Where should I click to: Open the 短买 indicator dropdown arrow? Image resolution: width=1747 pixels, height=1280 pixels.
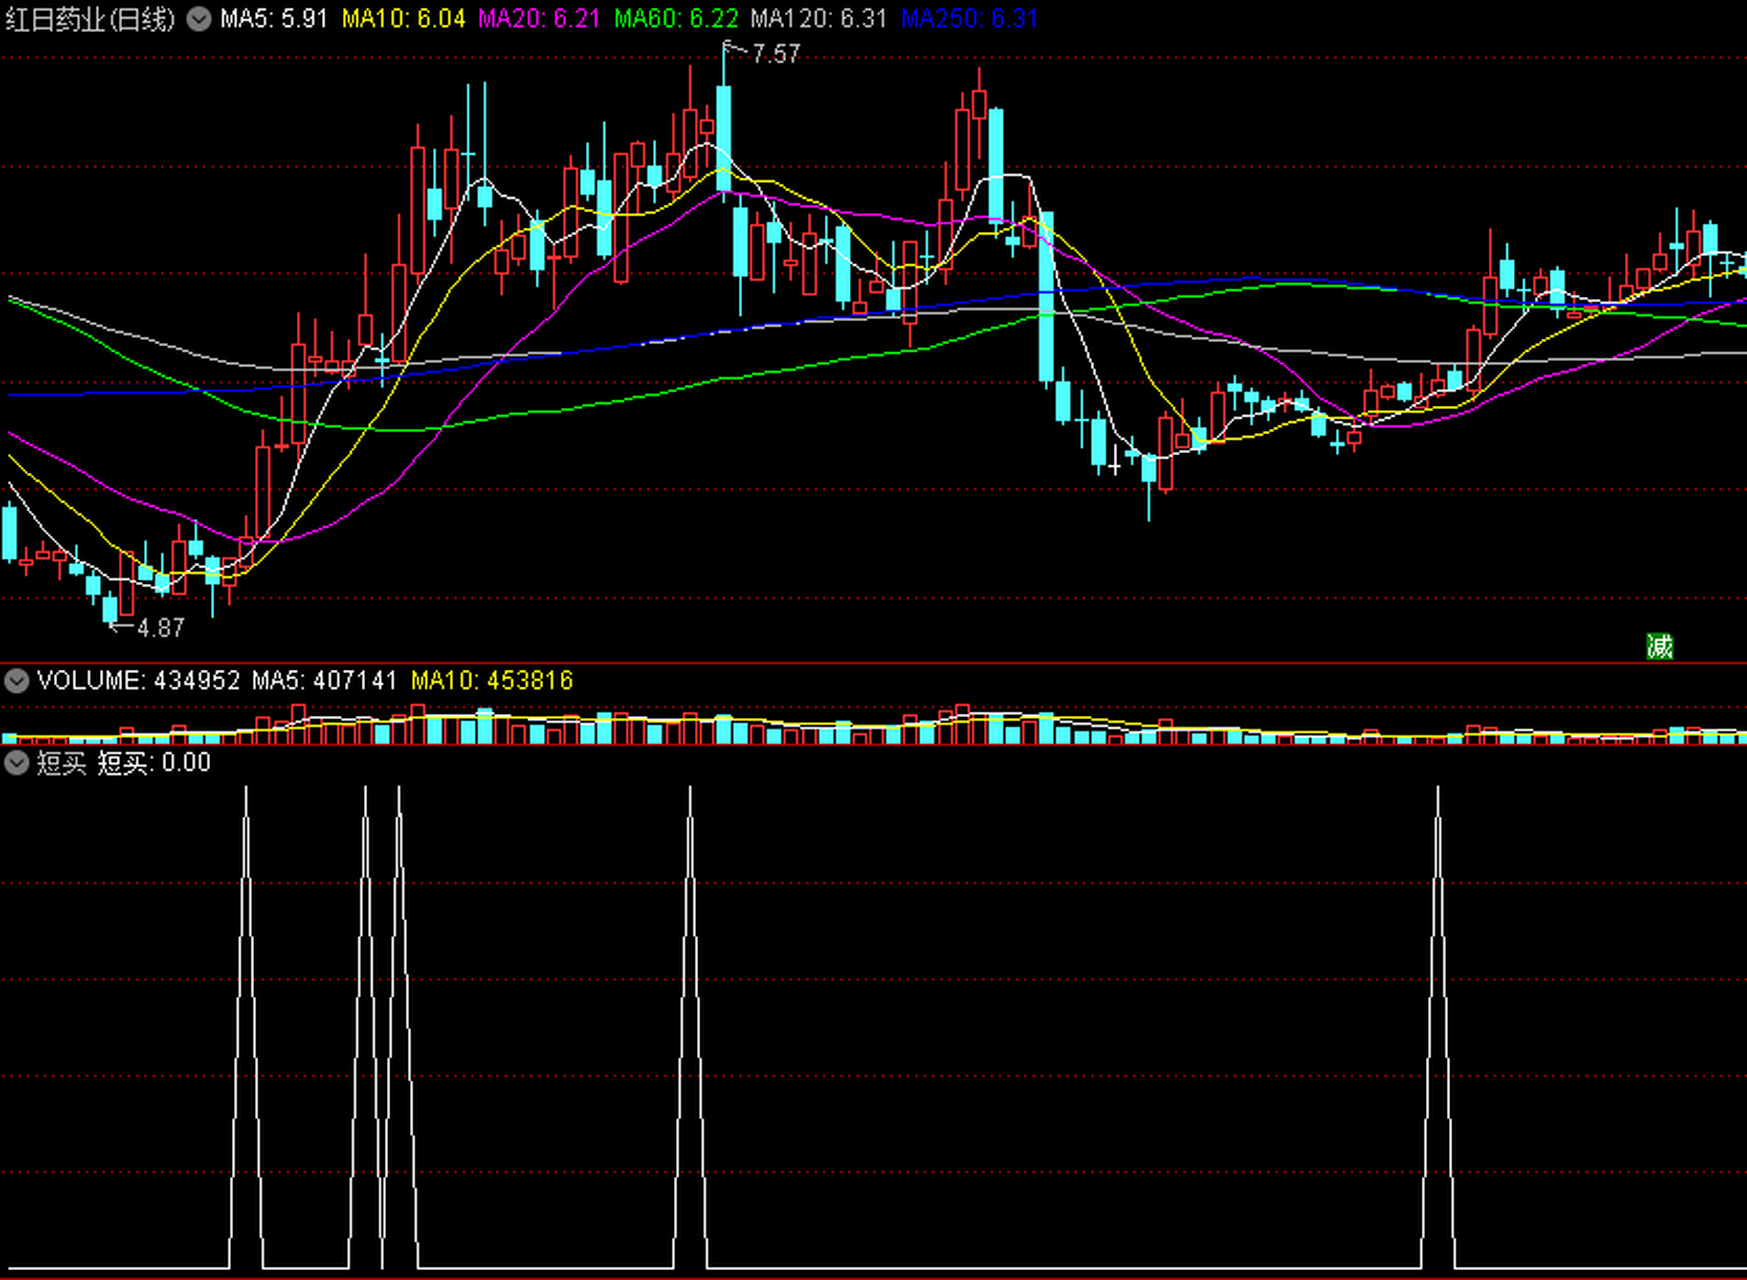coord(16,763)
